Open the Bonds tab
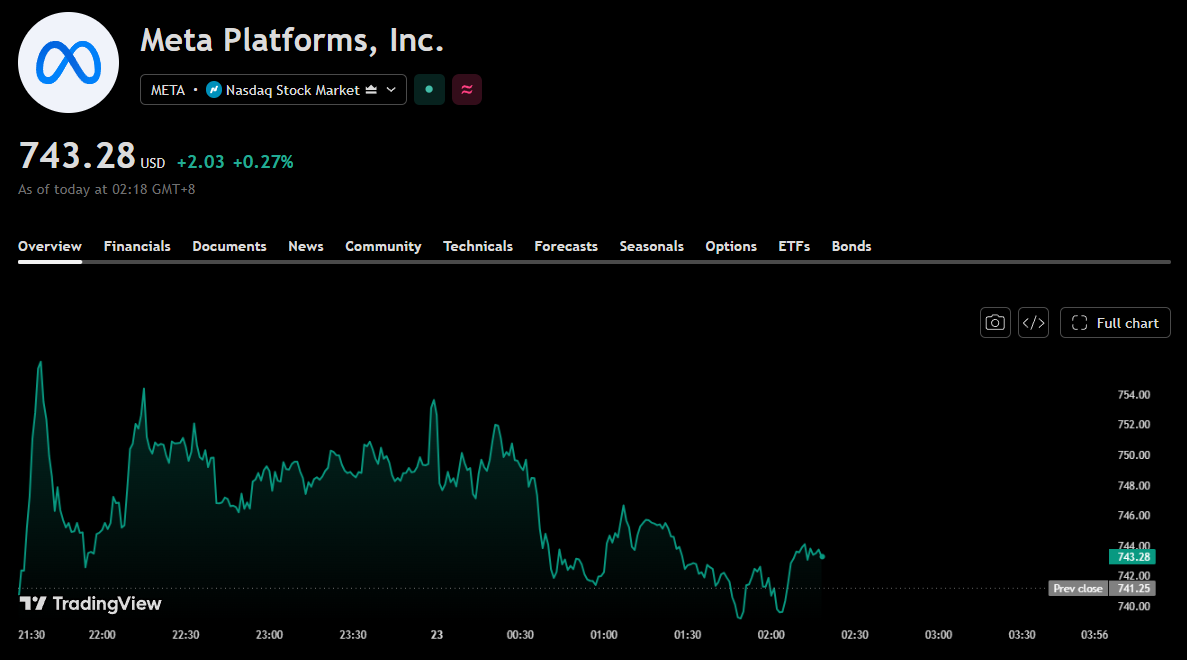The height and width of the screenshot is (660, 1187). click(852, 246)
